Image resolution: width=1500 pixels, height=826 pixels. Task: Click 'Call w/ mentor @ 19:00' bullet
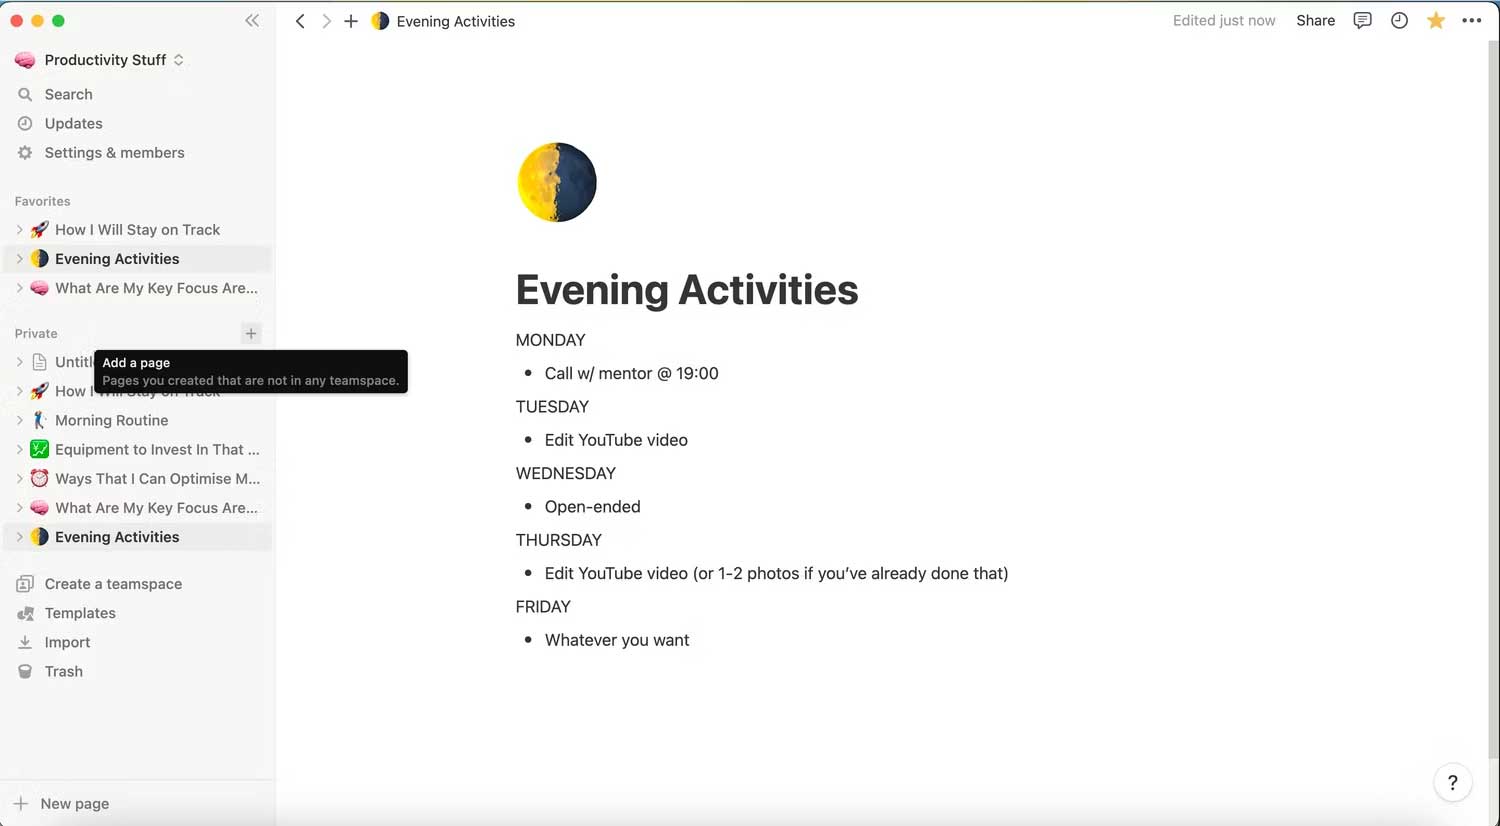(x=631, y=373)
